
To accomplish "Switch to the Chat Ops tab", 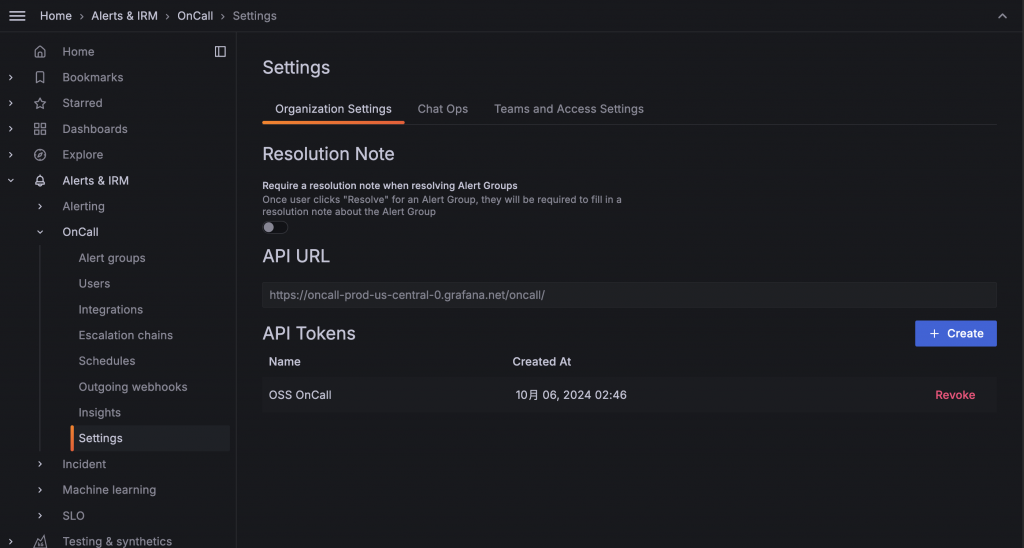I will click(x=442, y=109).
